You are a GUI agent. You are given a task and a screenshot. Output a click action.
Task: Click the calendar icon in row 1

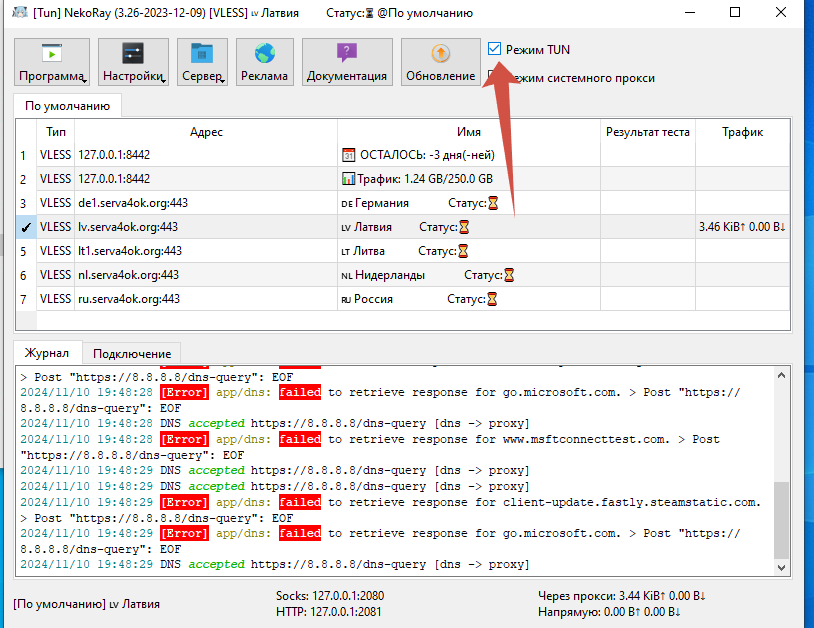point(348,155)
